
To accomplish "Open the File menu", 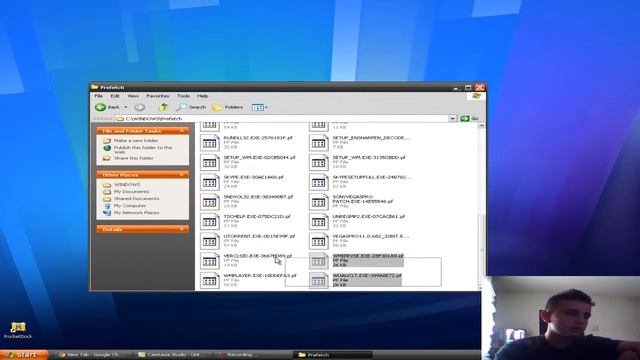I will [x=98, y=96].
